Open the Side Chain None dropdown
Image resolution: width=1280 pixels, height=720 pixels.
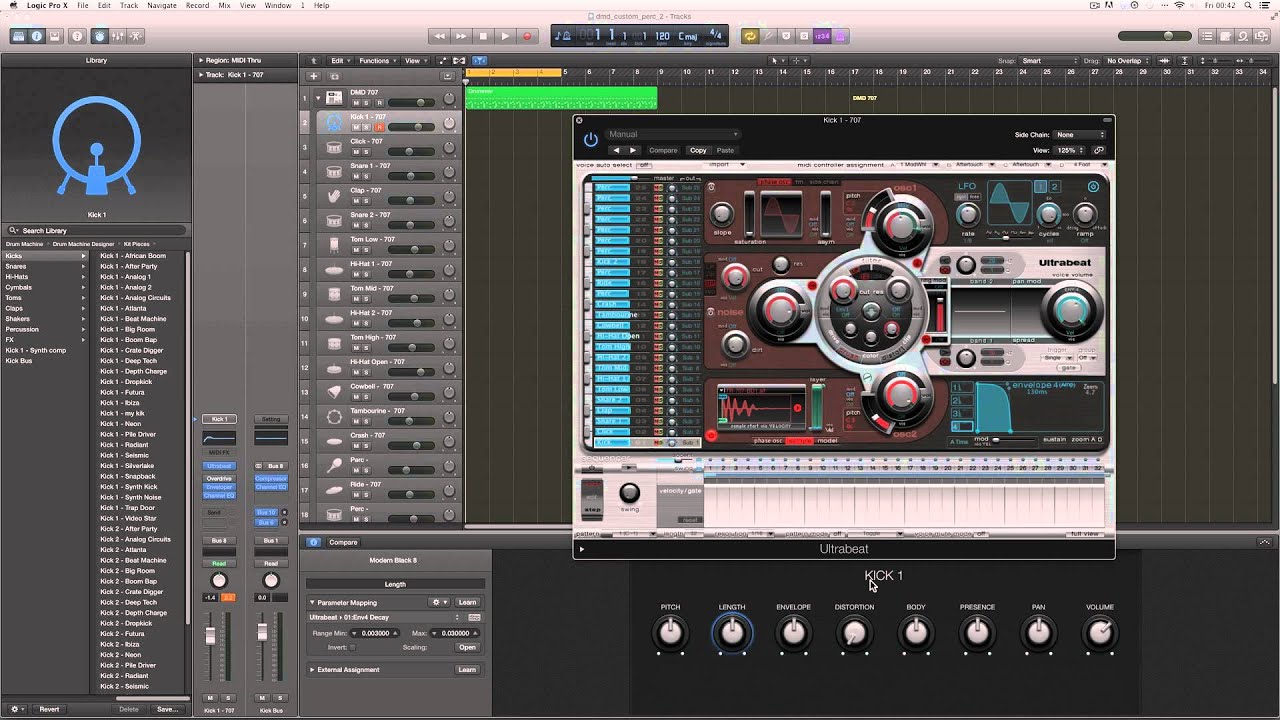point(1080,134)
